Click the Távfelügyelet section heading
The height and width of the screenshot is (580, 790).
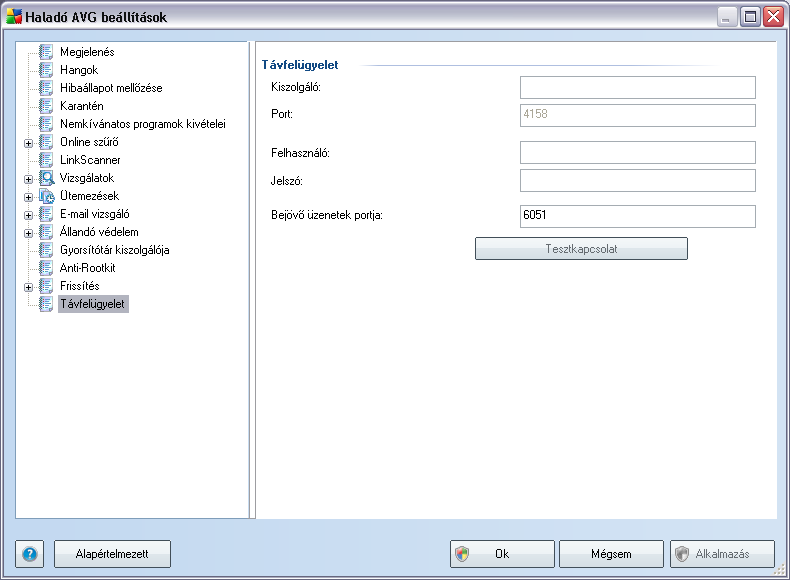(x=300, y=65)
